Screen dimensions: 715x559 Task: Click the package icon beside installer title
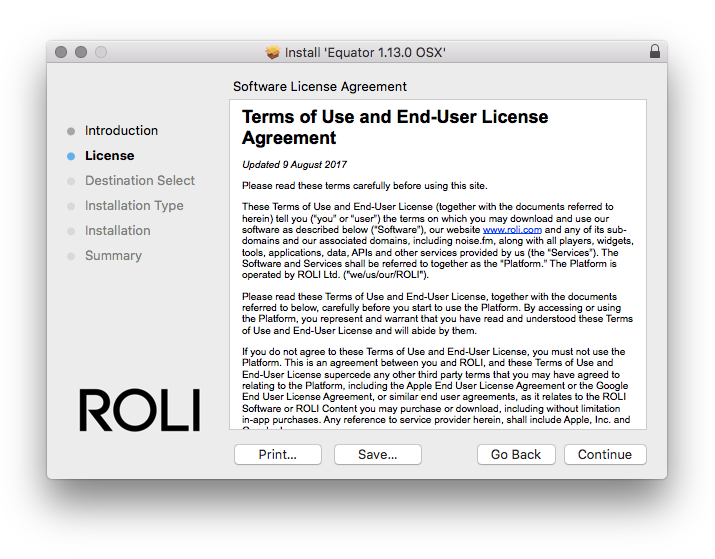pos(273,52)
